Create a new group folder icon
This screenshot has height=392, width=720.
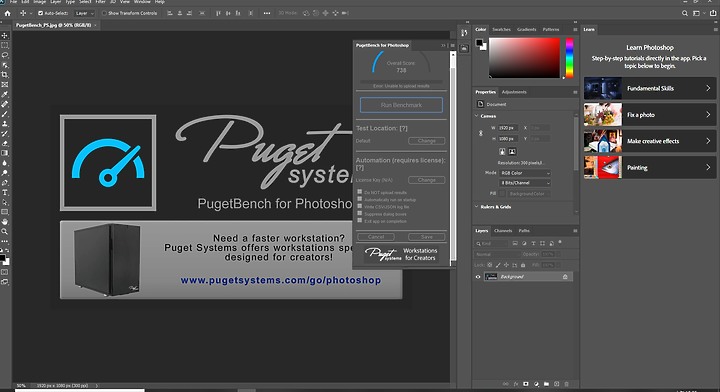tap(546, 384)
